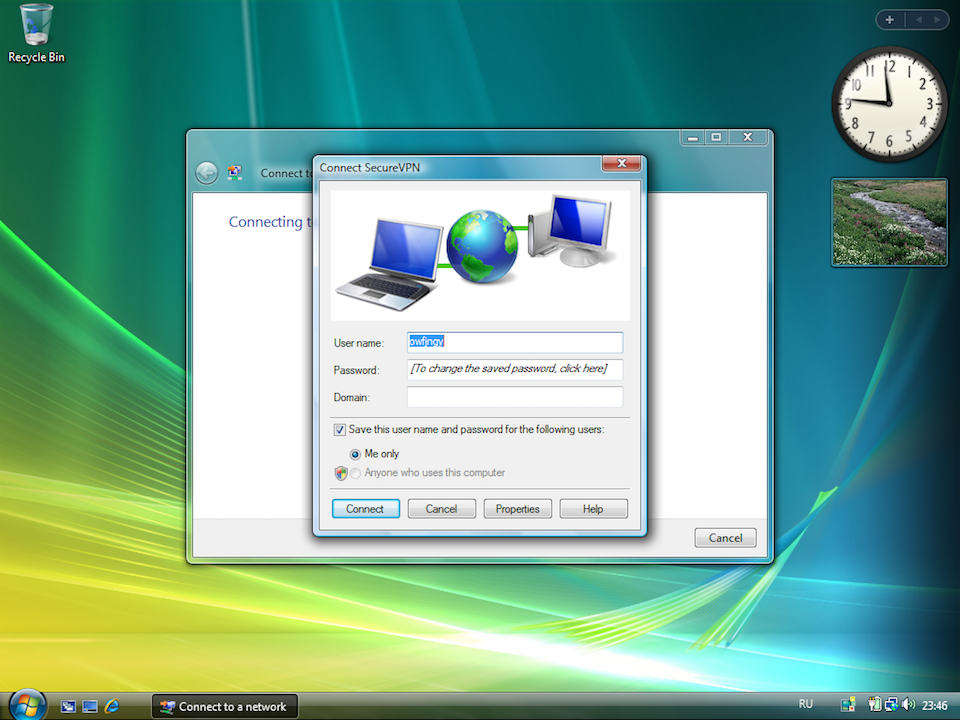Click the Help button

593,509
